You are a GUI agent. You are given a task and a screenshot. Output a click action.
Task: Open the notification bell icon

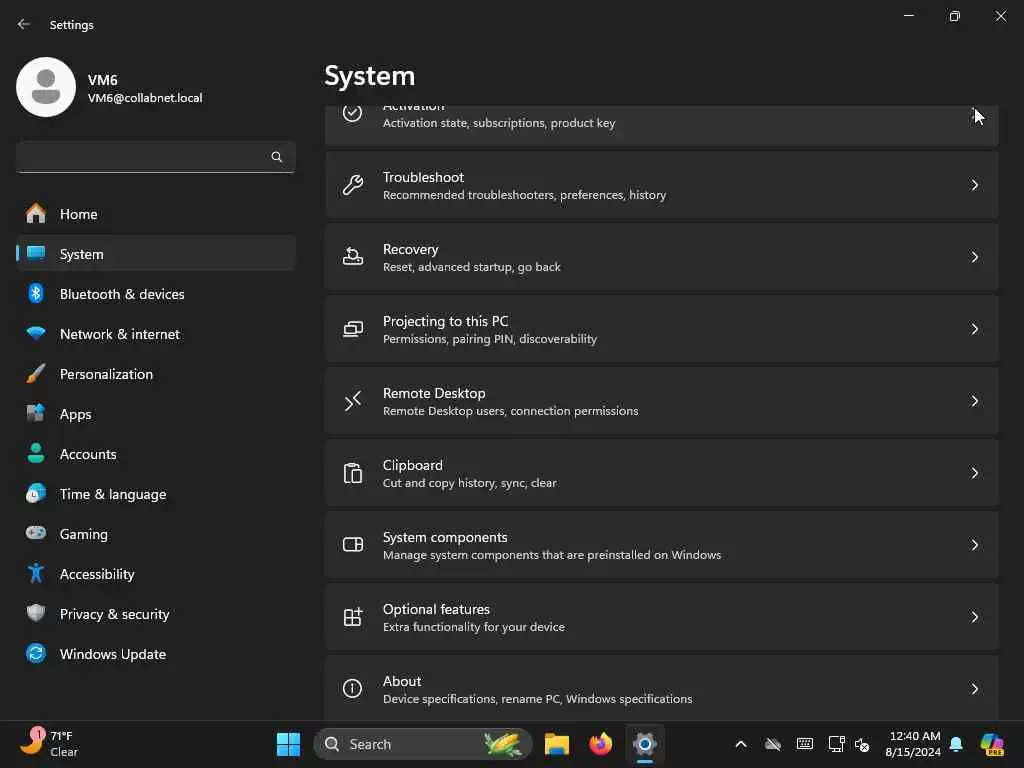coord(956,744)
